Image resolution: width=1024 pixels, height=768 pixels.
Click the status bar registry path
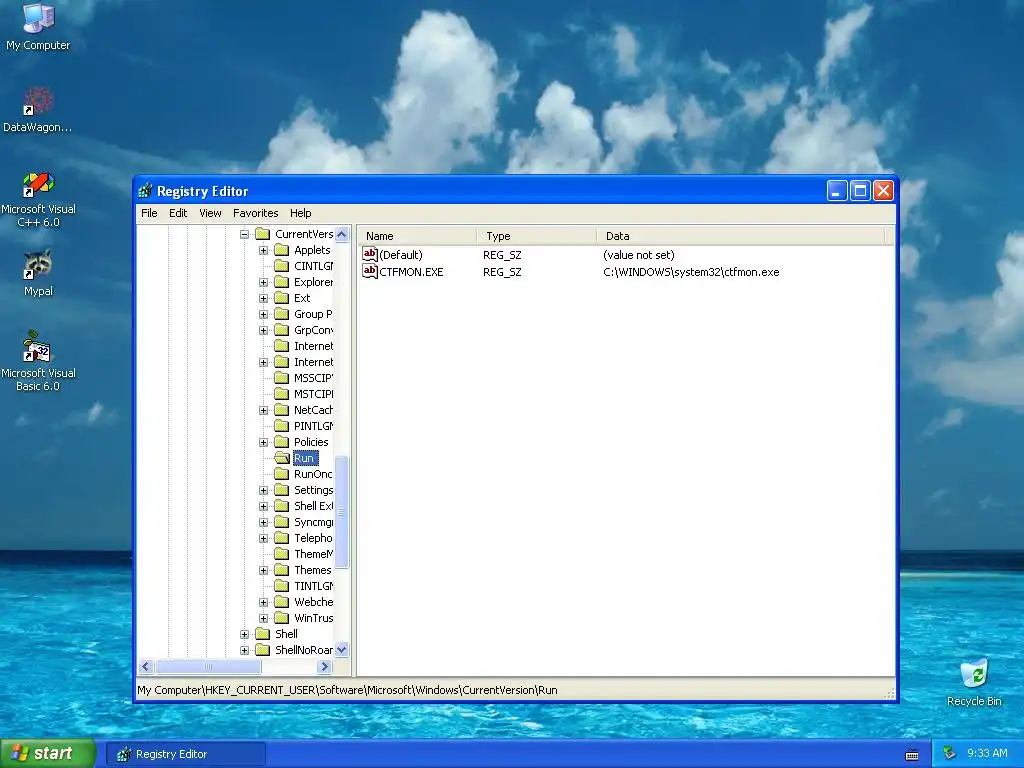[347, 690]
